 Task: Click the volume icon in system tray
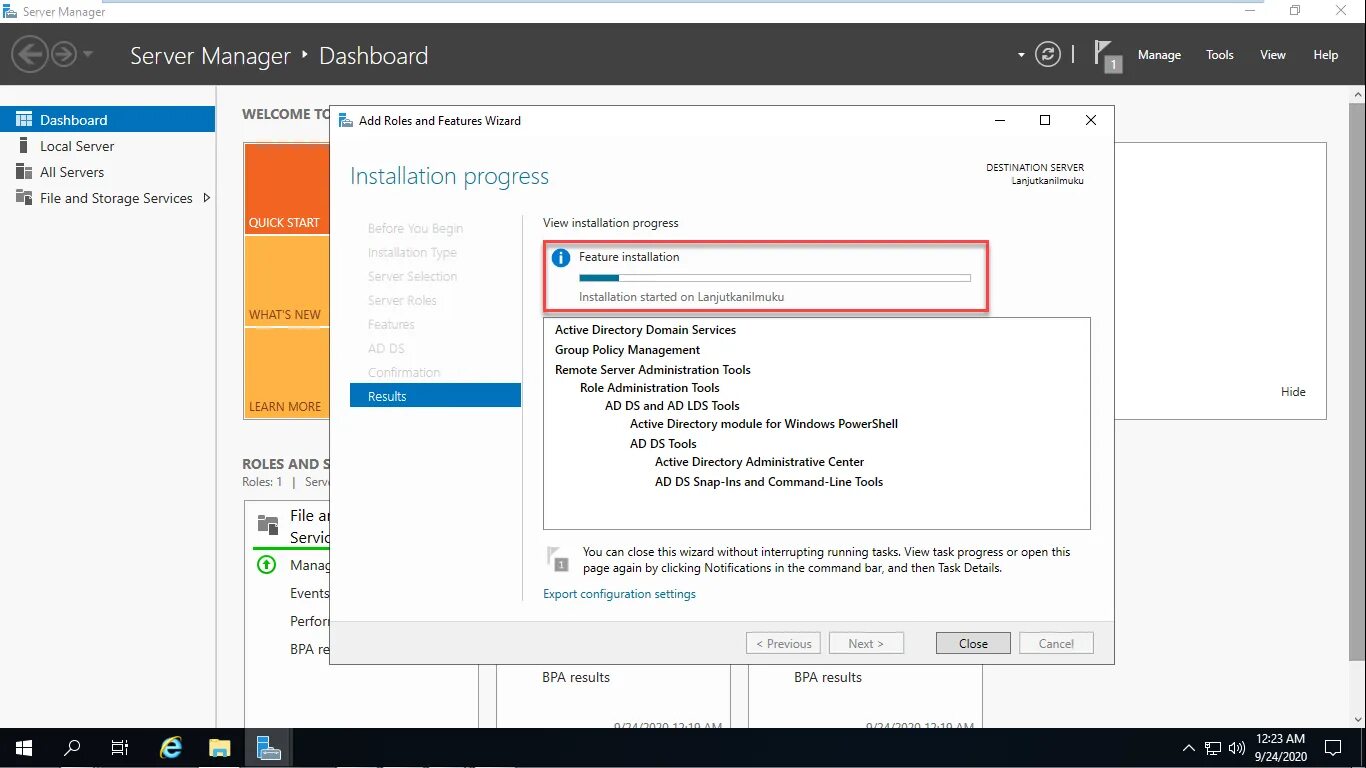click(1236, 748)
